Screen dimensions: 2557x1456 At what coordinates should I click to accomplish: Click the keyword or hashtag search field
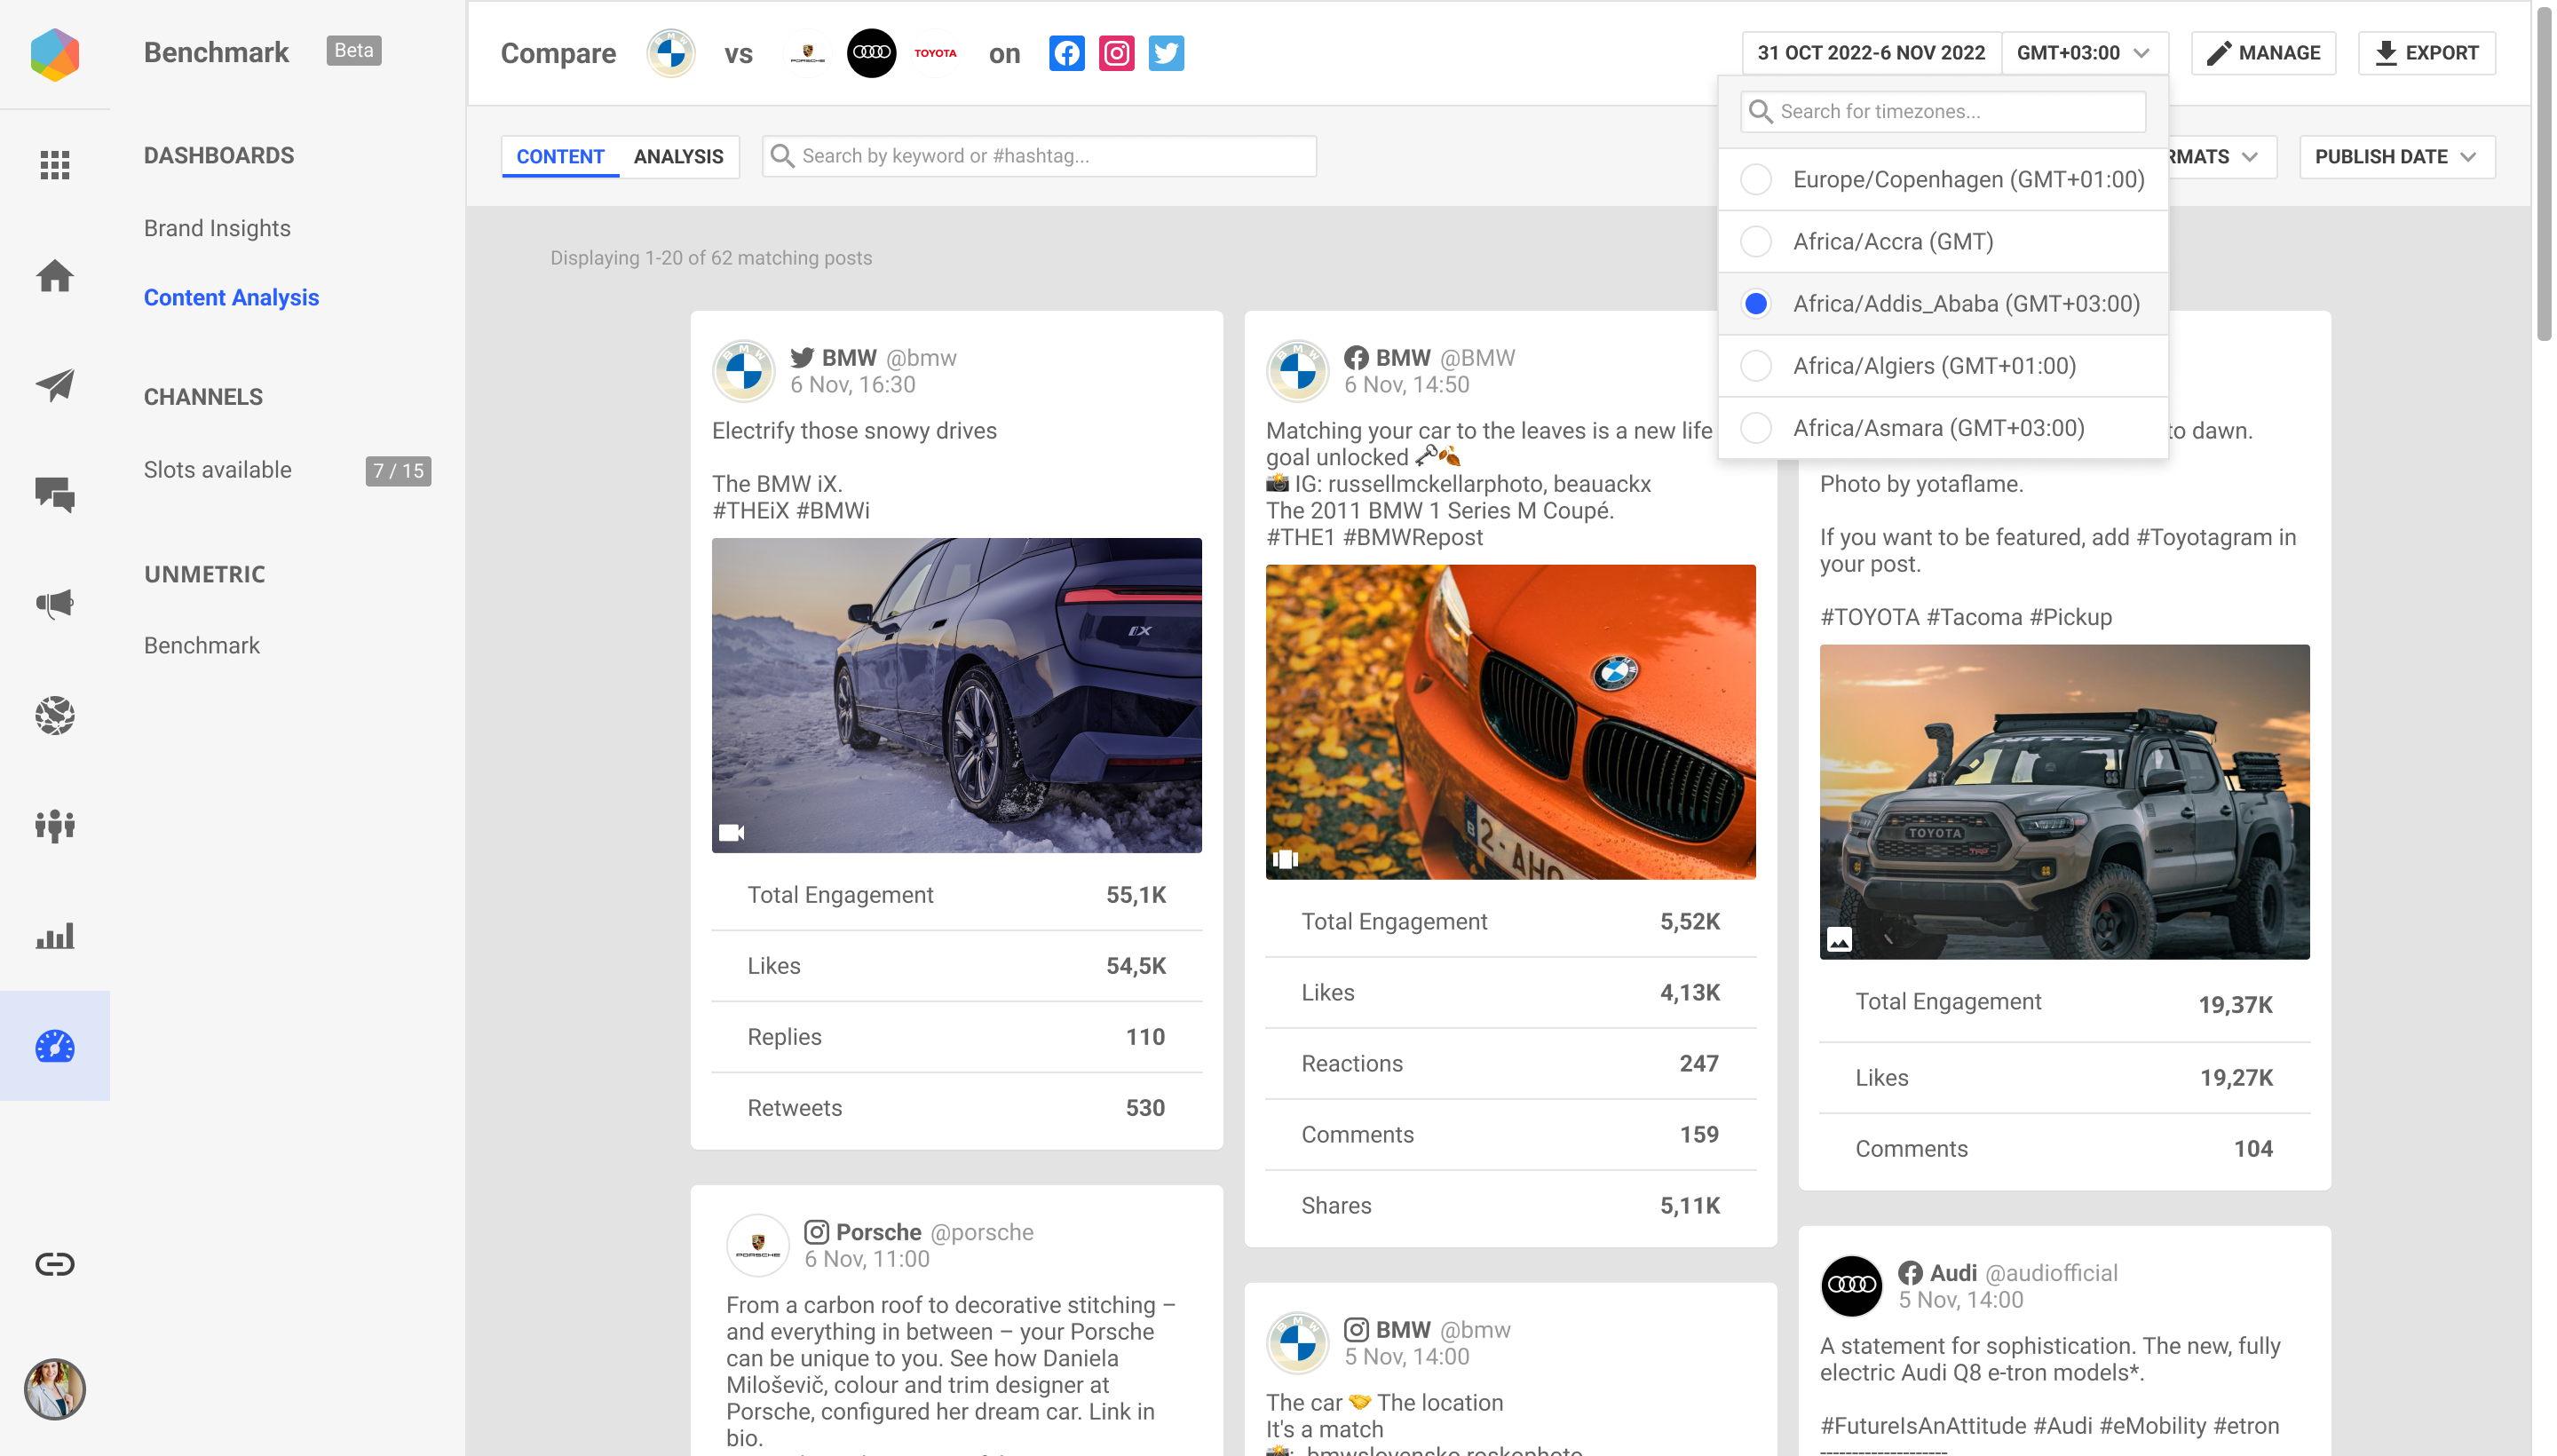(1039, 157)
